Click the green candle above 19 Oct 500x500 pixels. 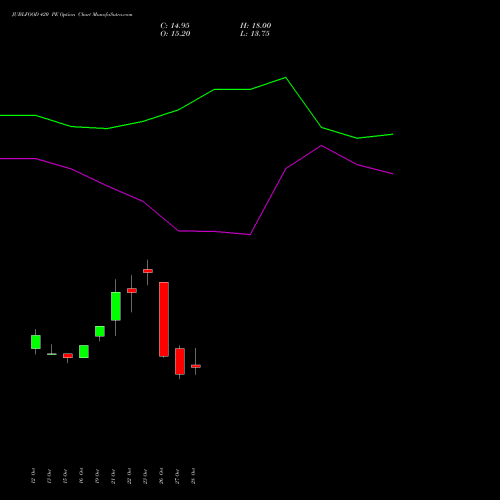tap(100, 331)
